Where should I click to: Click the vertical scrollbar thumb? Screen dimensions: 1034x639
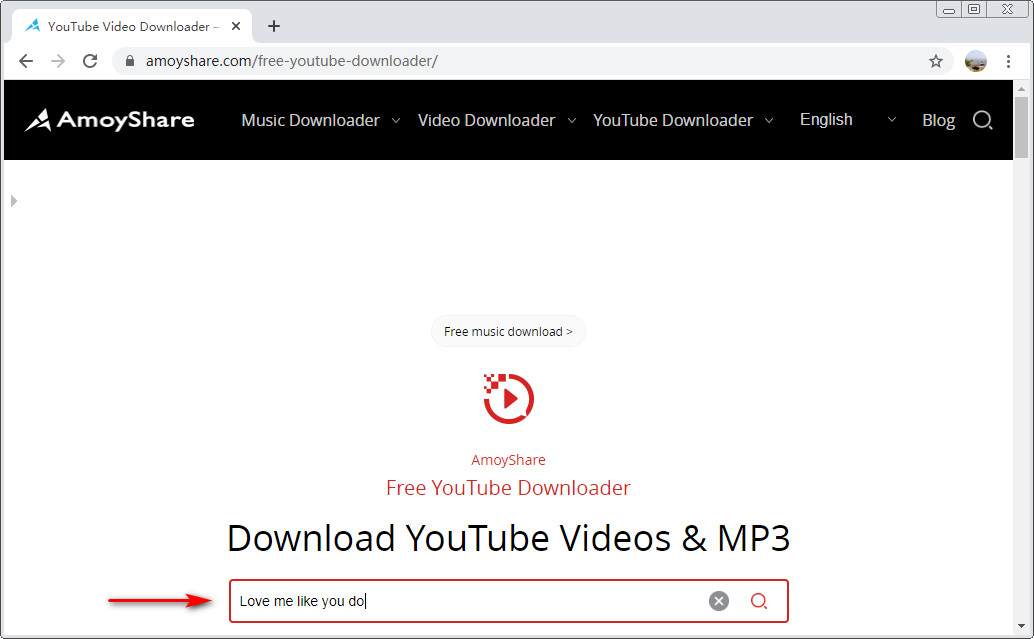tap(1021, 127)
